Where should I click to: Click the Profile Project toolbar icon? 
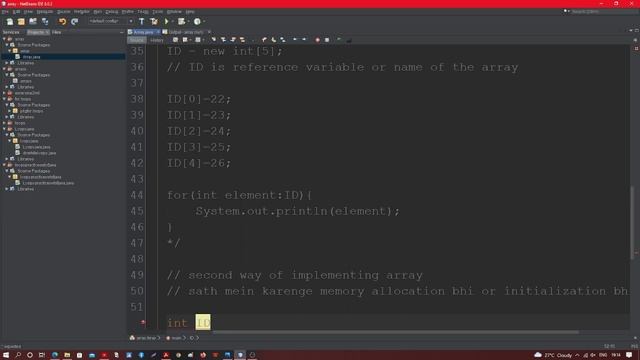tap(197, 21)
